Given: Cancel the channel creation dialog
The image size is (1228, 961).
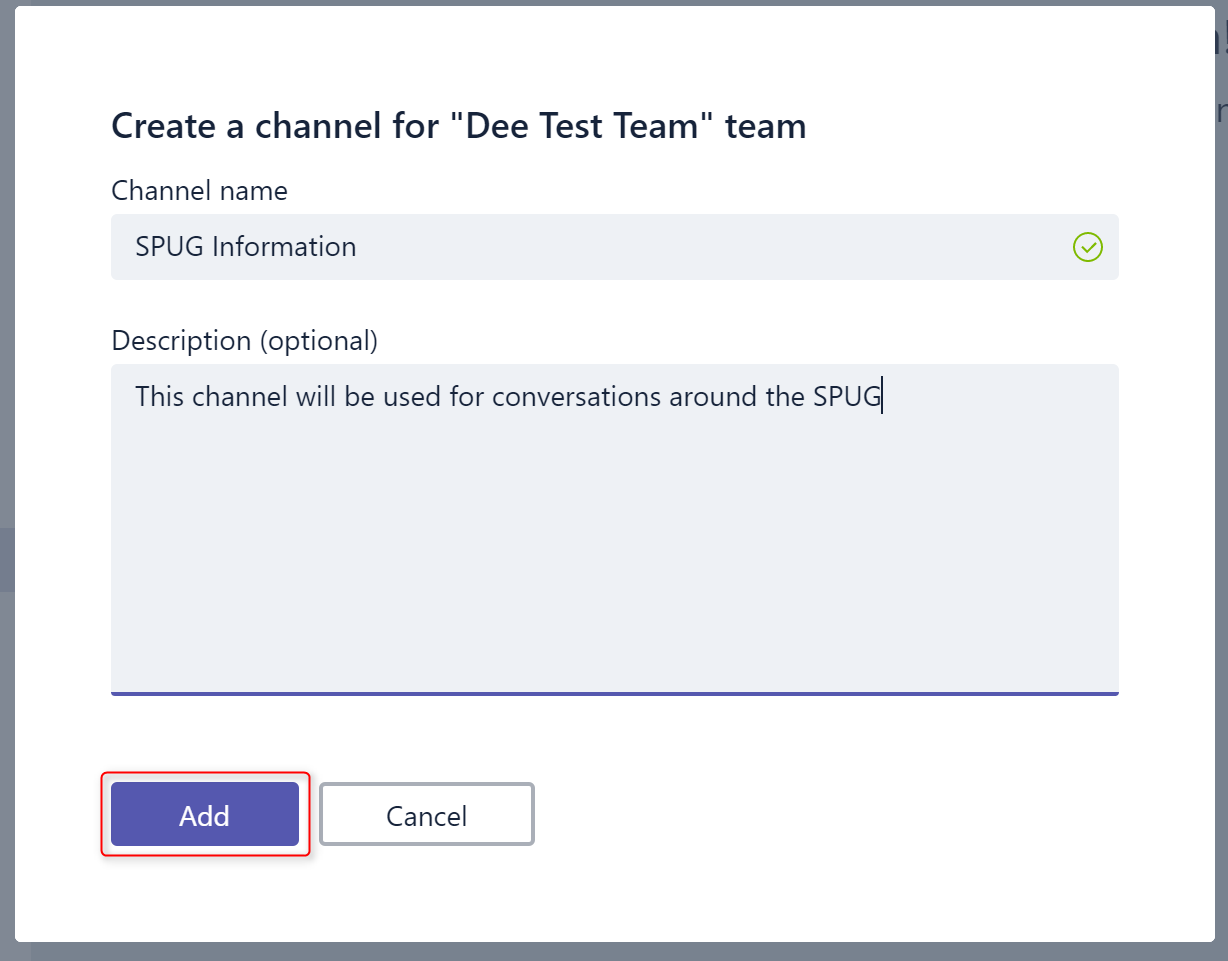Looking at the screenshot, I should pos(427,815).
